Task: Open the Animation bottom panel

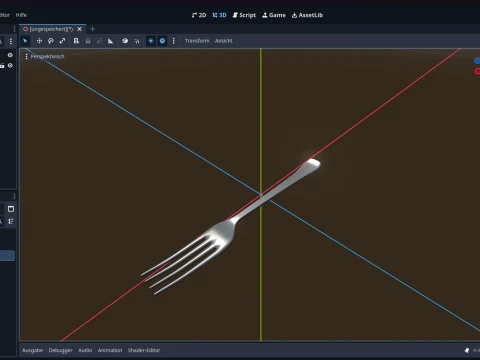Action: click(x=110, y=350)
